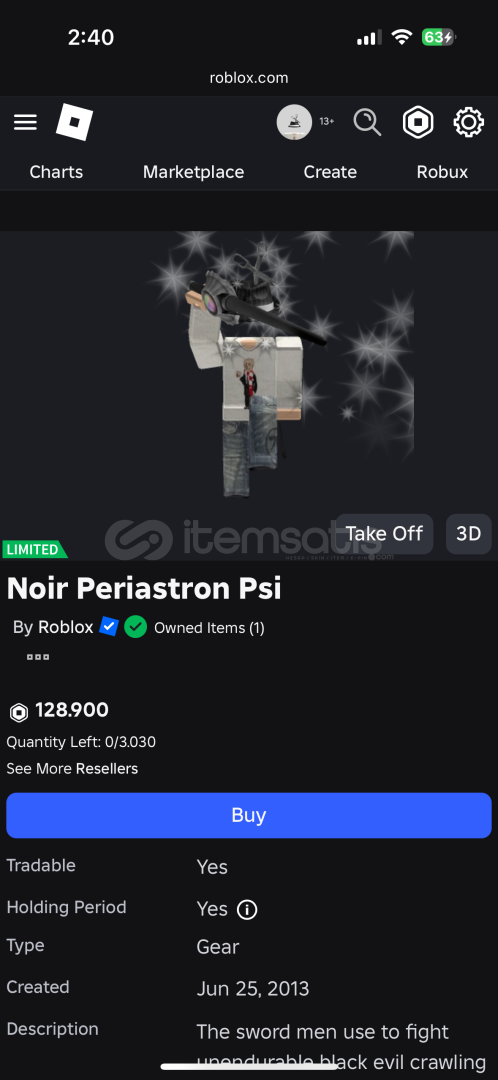
Task: Open the Create tab
Action: click(331, 172)
